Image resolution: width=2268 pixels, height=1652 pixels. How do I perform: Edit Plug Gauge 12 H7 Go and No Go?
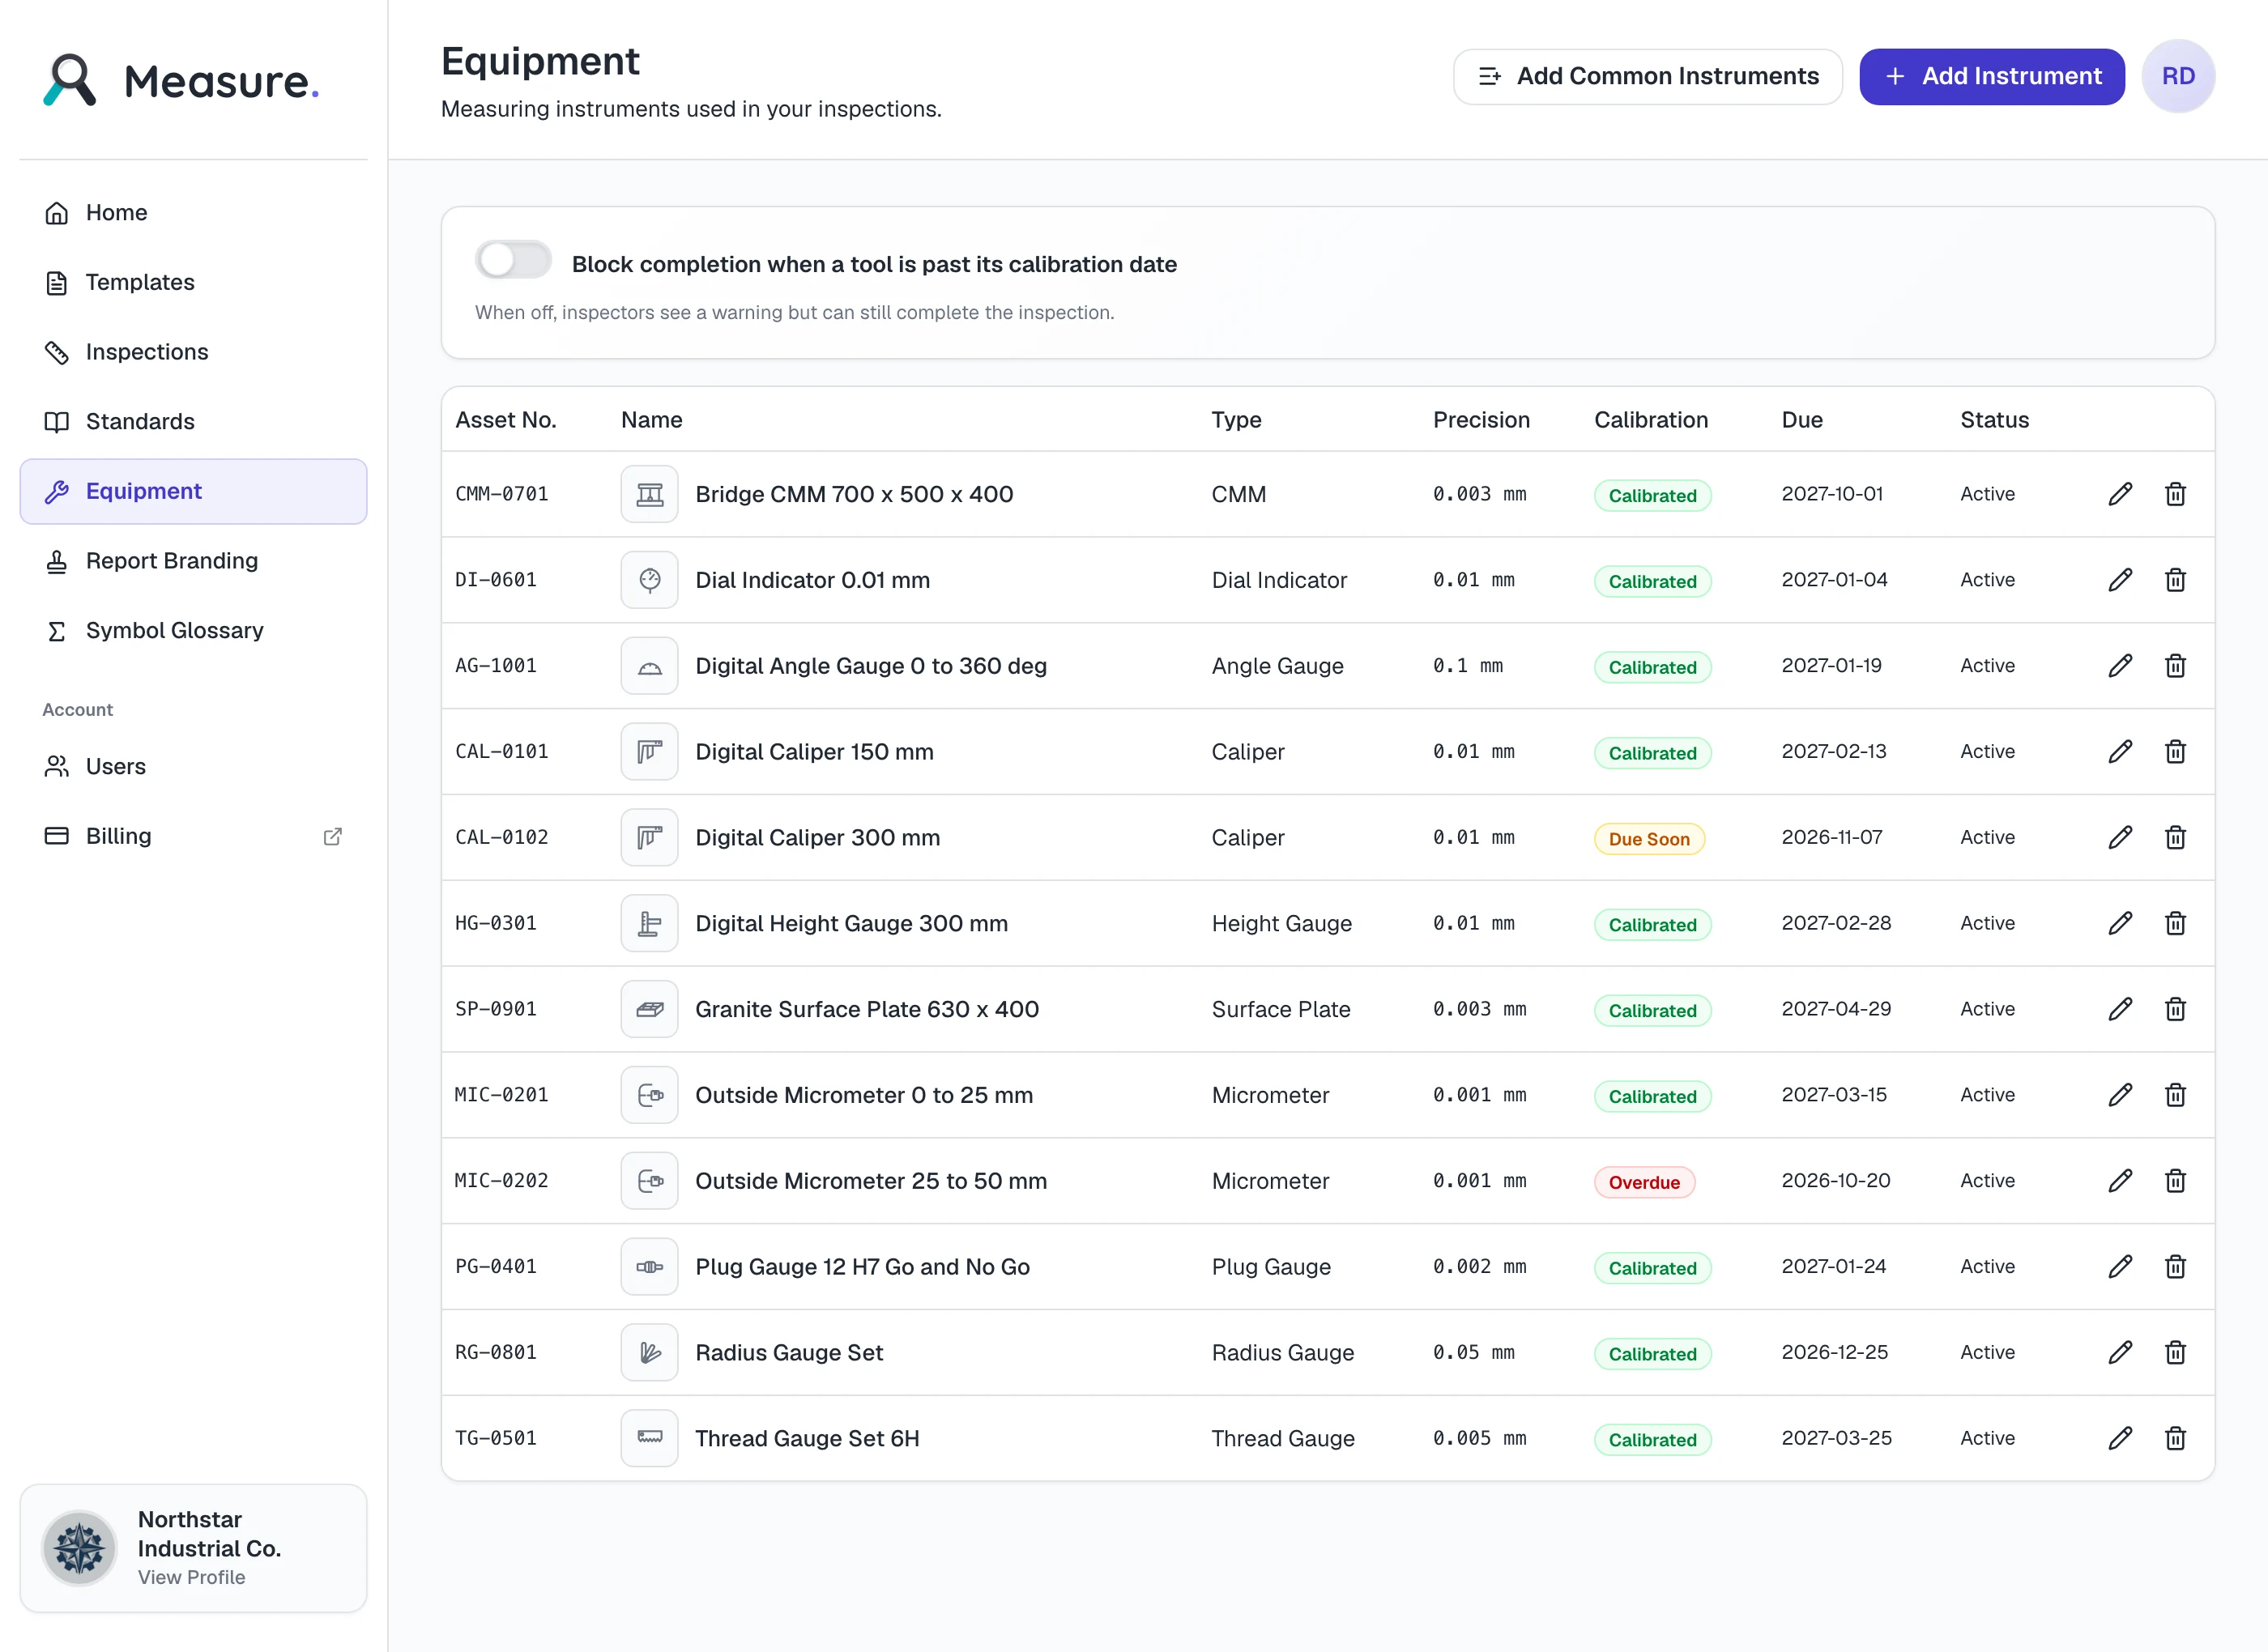[2120, 1267]
